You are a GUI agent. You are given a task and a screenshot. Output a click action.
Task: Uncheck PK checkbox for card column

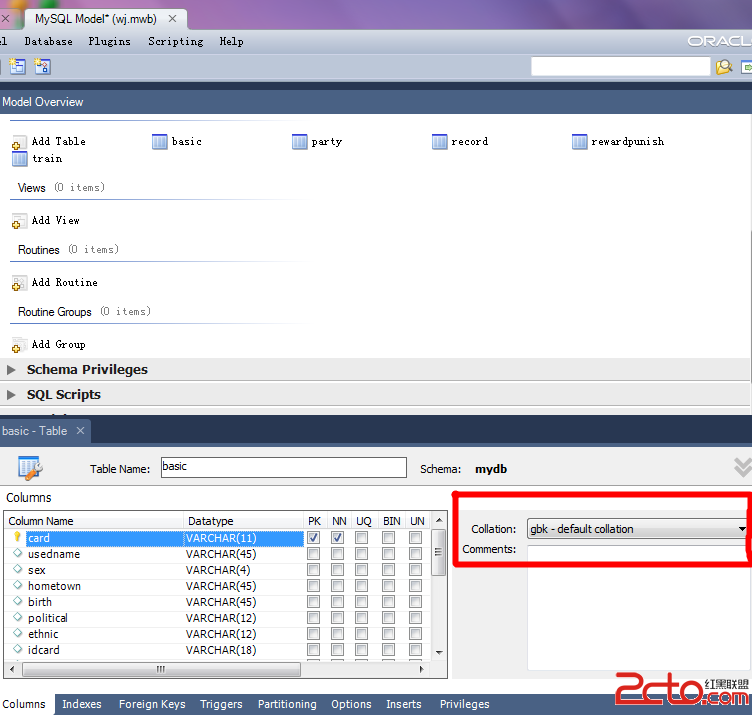[x=314, y=538]
